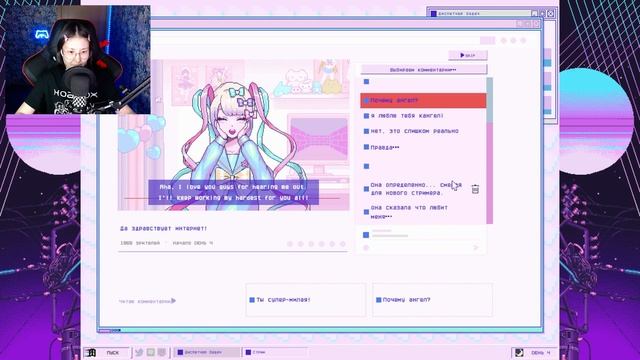
Task: Click the emoji circle in chat input
Action: 366,247
